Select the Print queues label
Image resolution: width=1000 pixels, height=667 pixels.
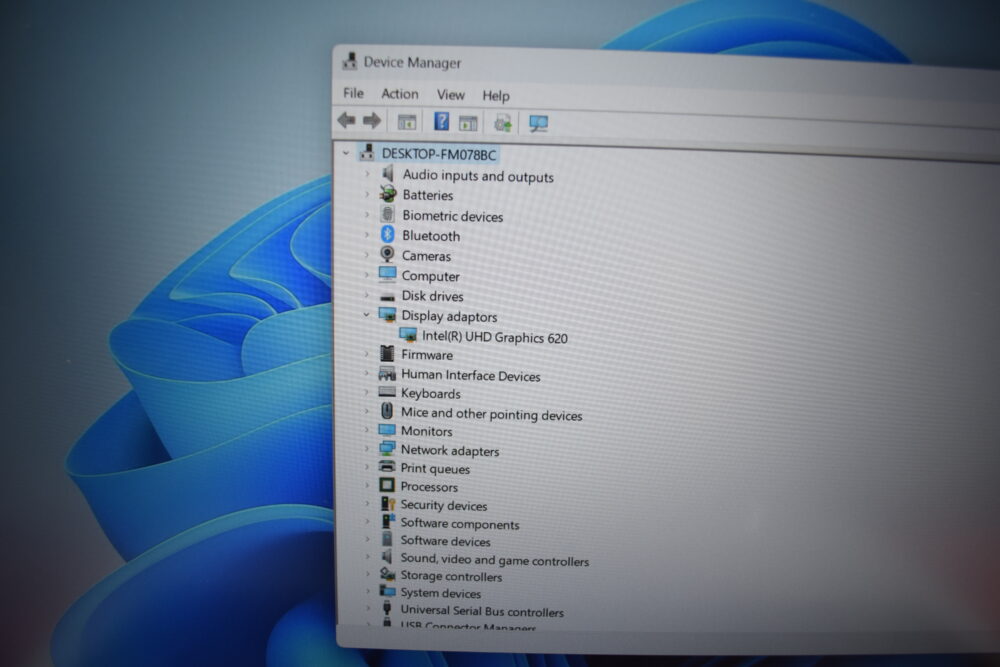point(435,469)
